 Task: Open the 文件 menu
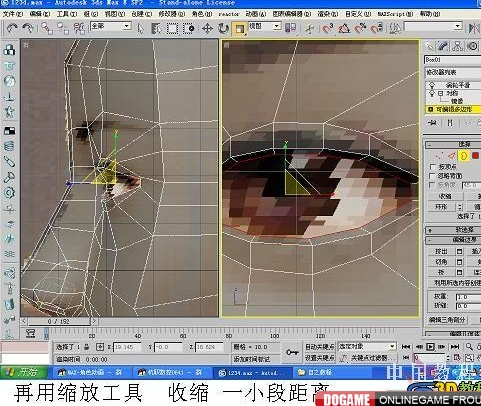coord(13,14)
